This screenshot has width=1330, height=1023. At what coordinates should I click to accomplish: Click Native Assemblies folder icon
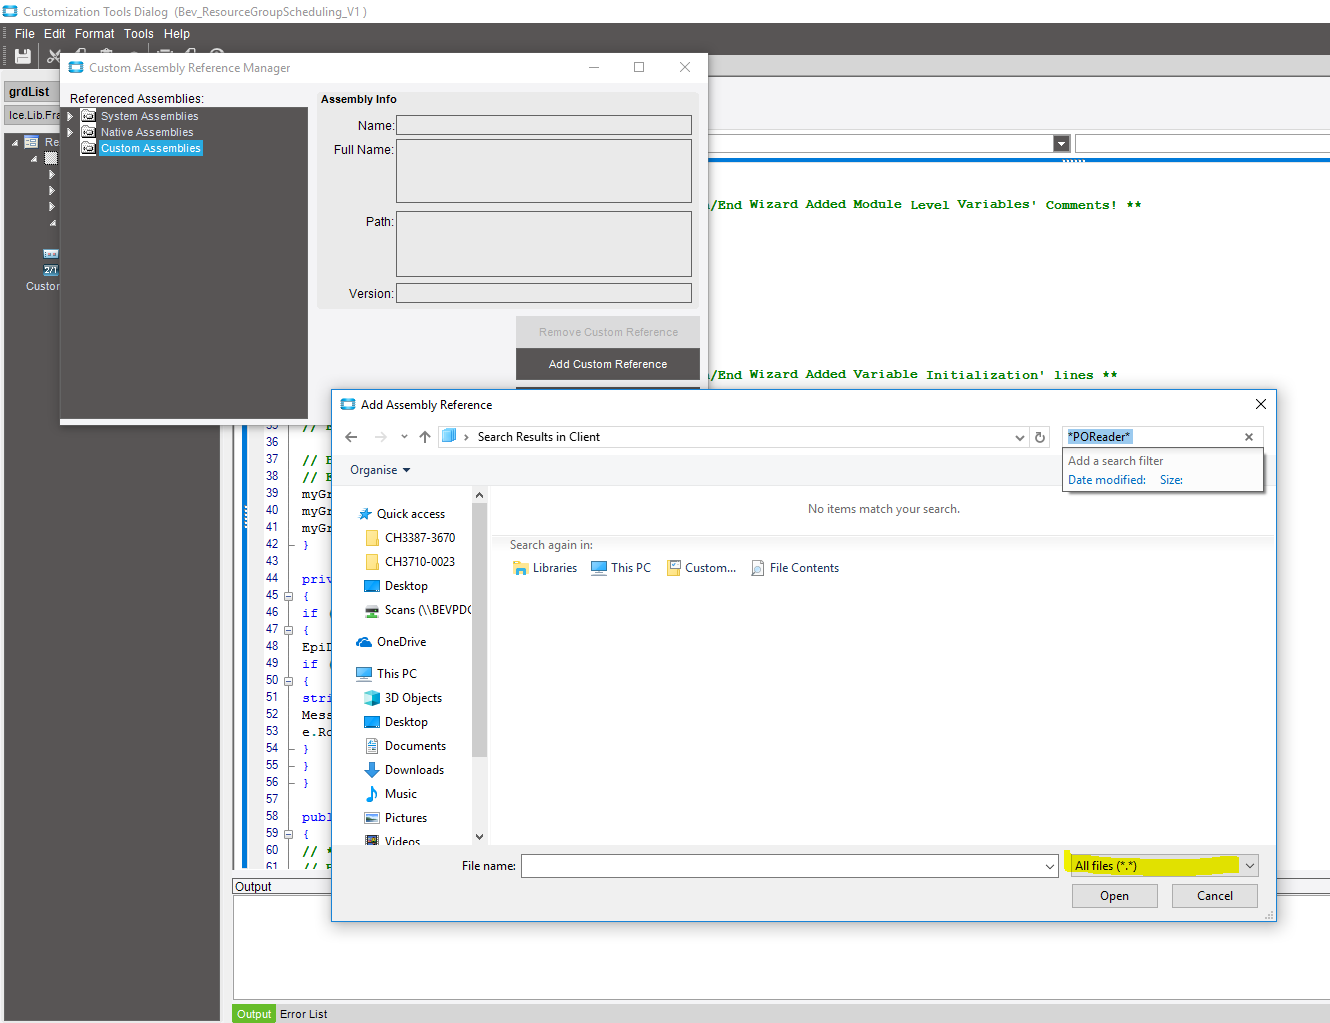tap(89, 132)
